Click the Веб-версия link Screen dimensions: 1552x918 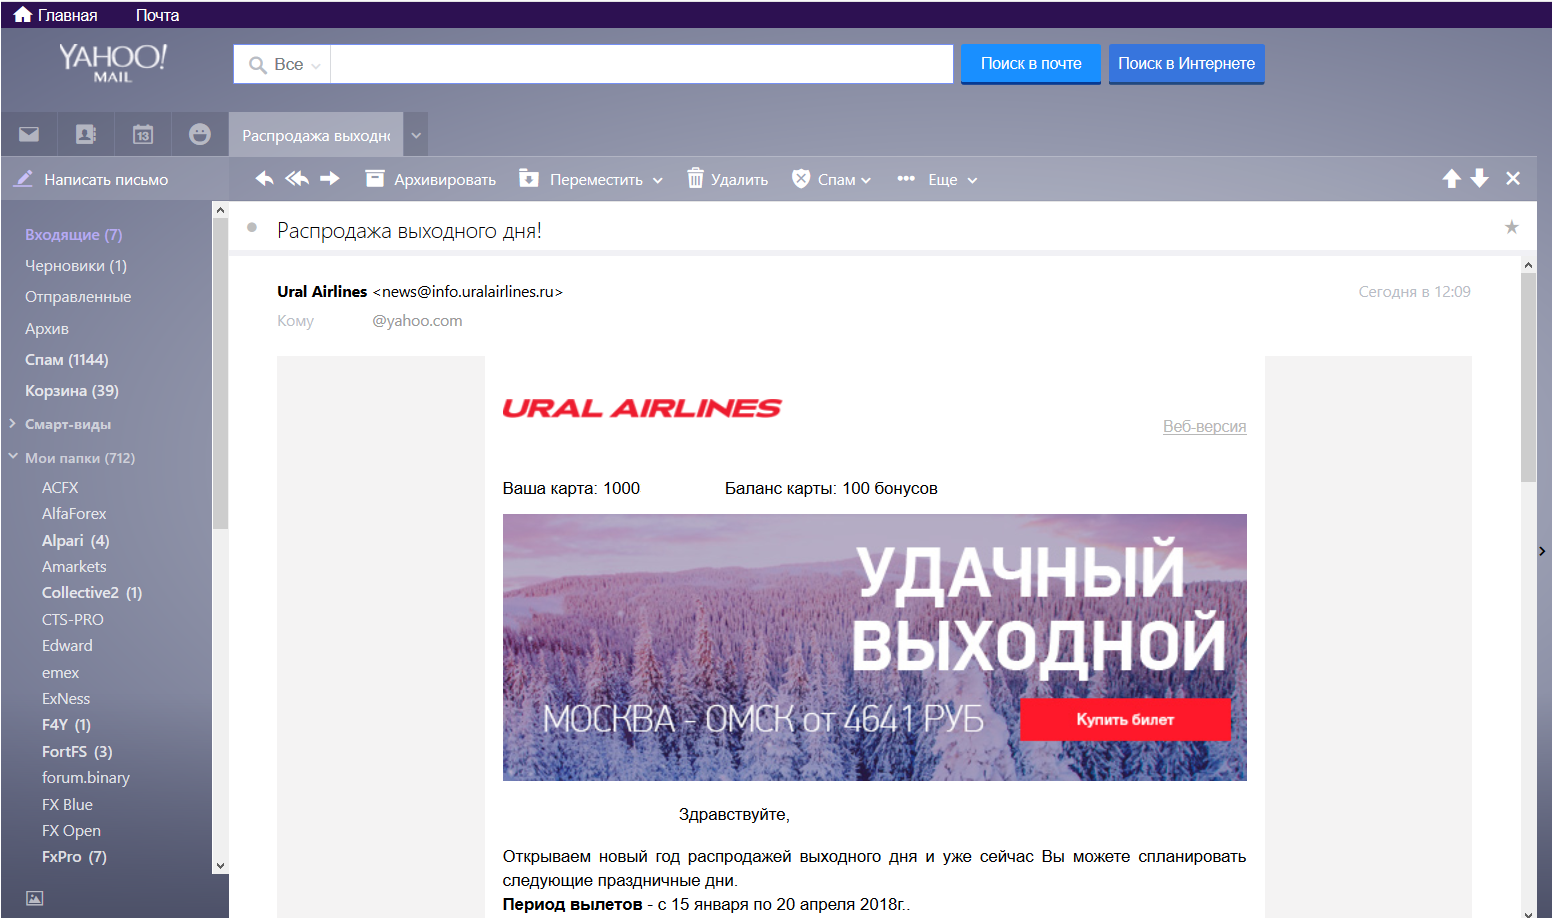coord(1204,426)
